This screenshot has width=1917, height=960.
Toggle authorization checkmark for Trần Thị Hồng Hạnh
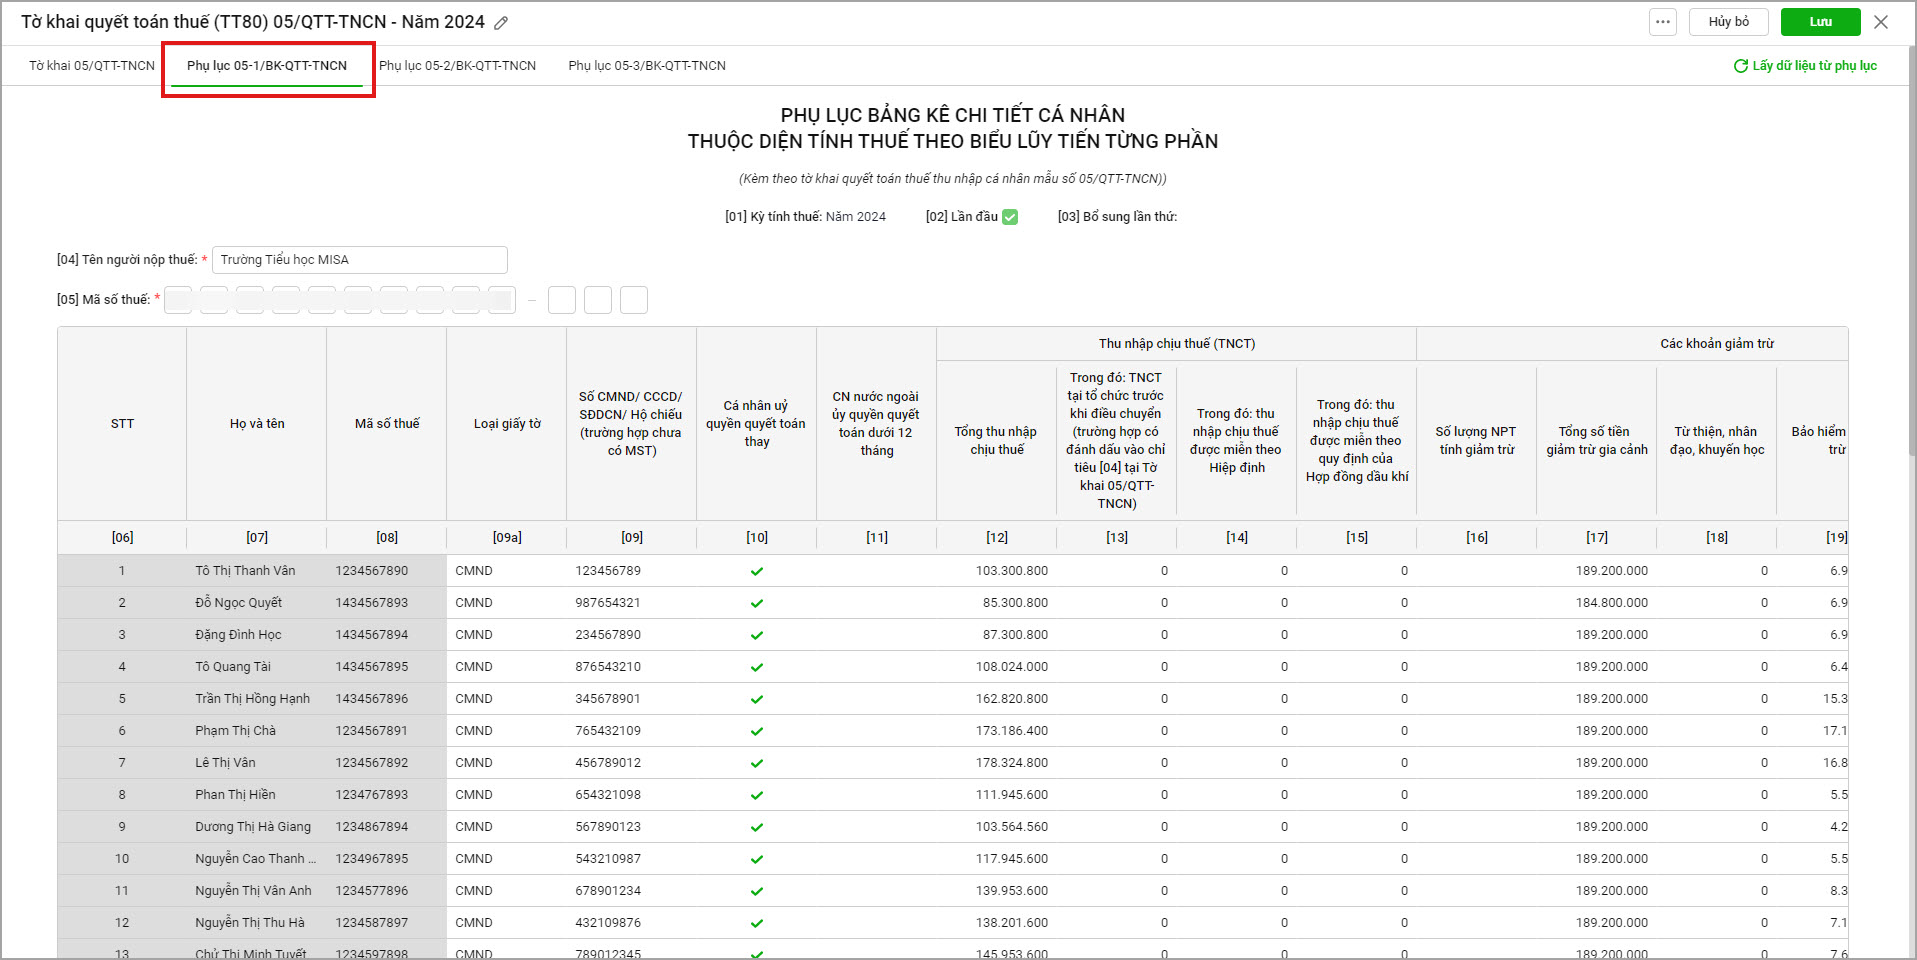(757, 699)
